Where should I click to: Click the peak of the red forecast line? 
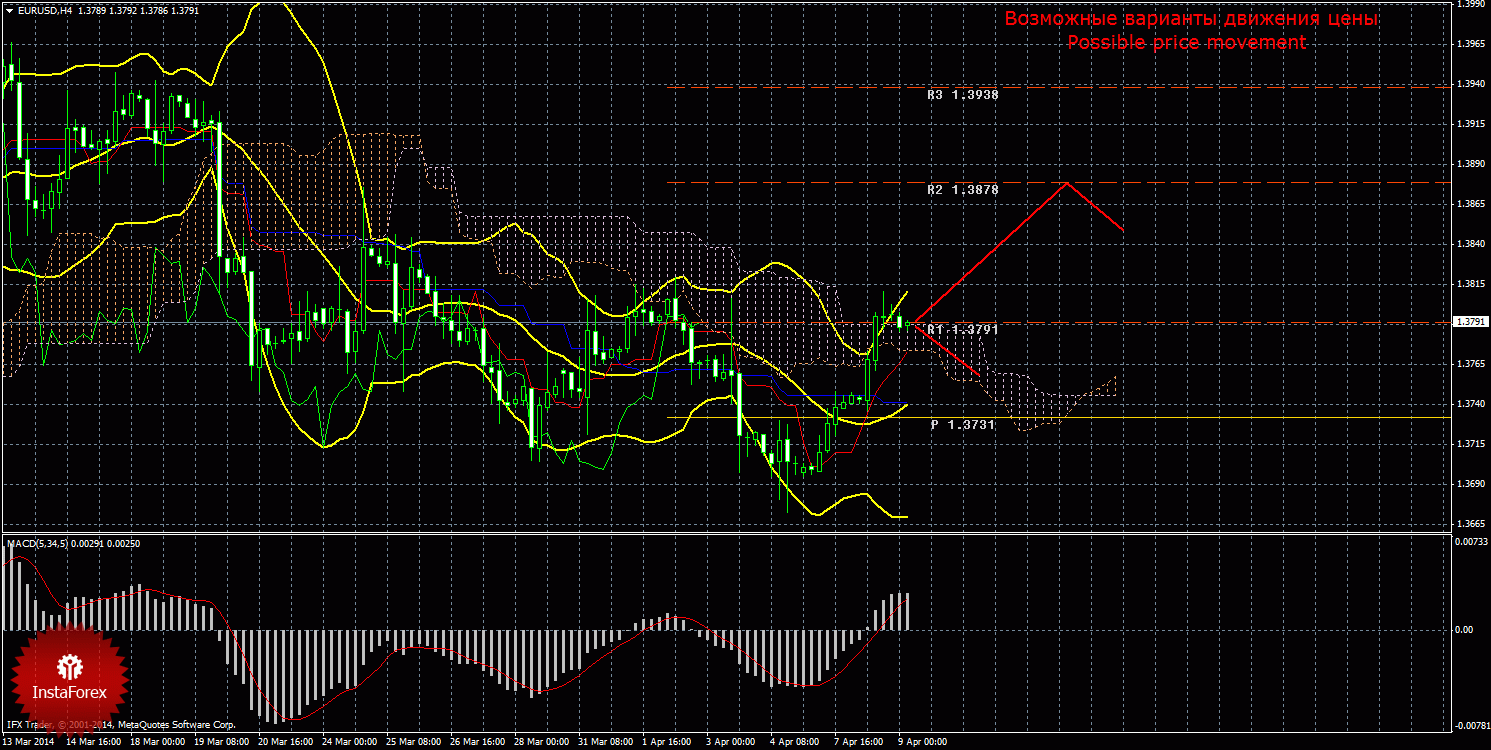click(x=1067, y=183)
